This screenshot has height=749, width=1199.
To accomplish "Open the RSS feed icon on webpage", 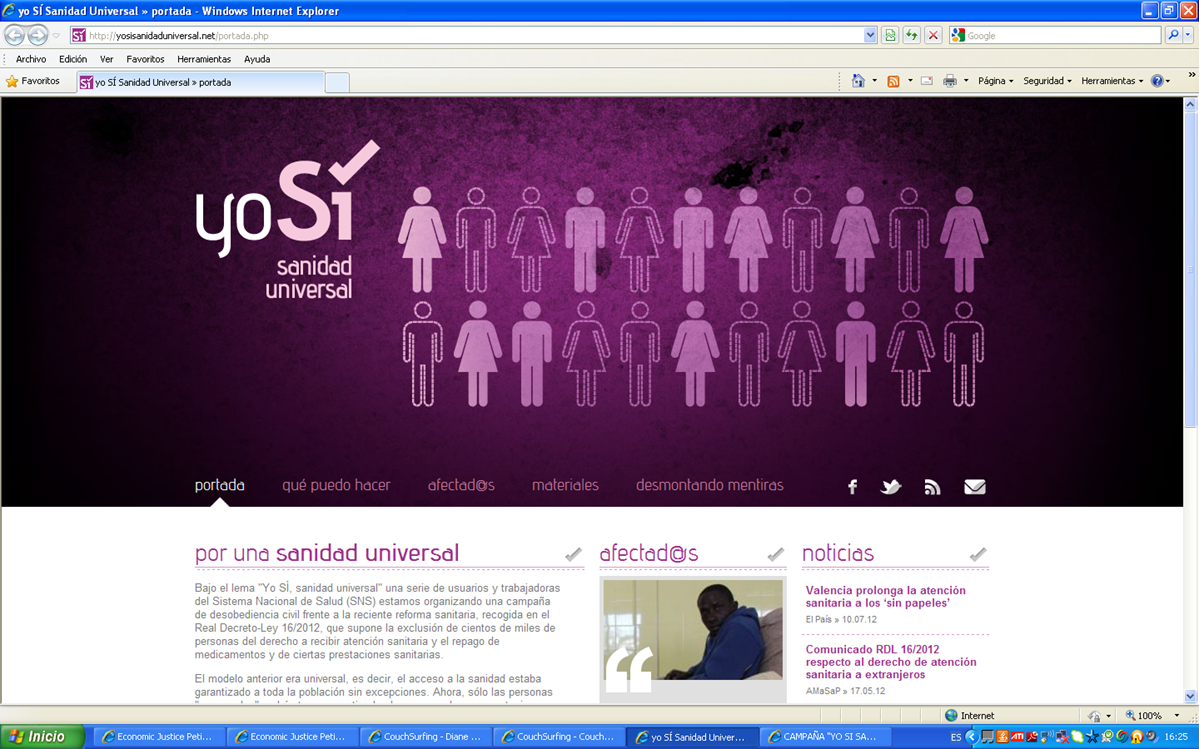I will [x=932, y=487].
